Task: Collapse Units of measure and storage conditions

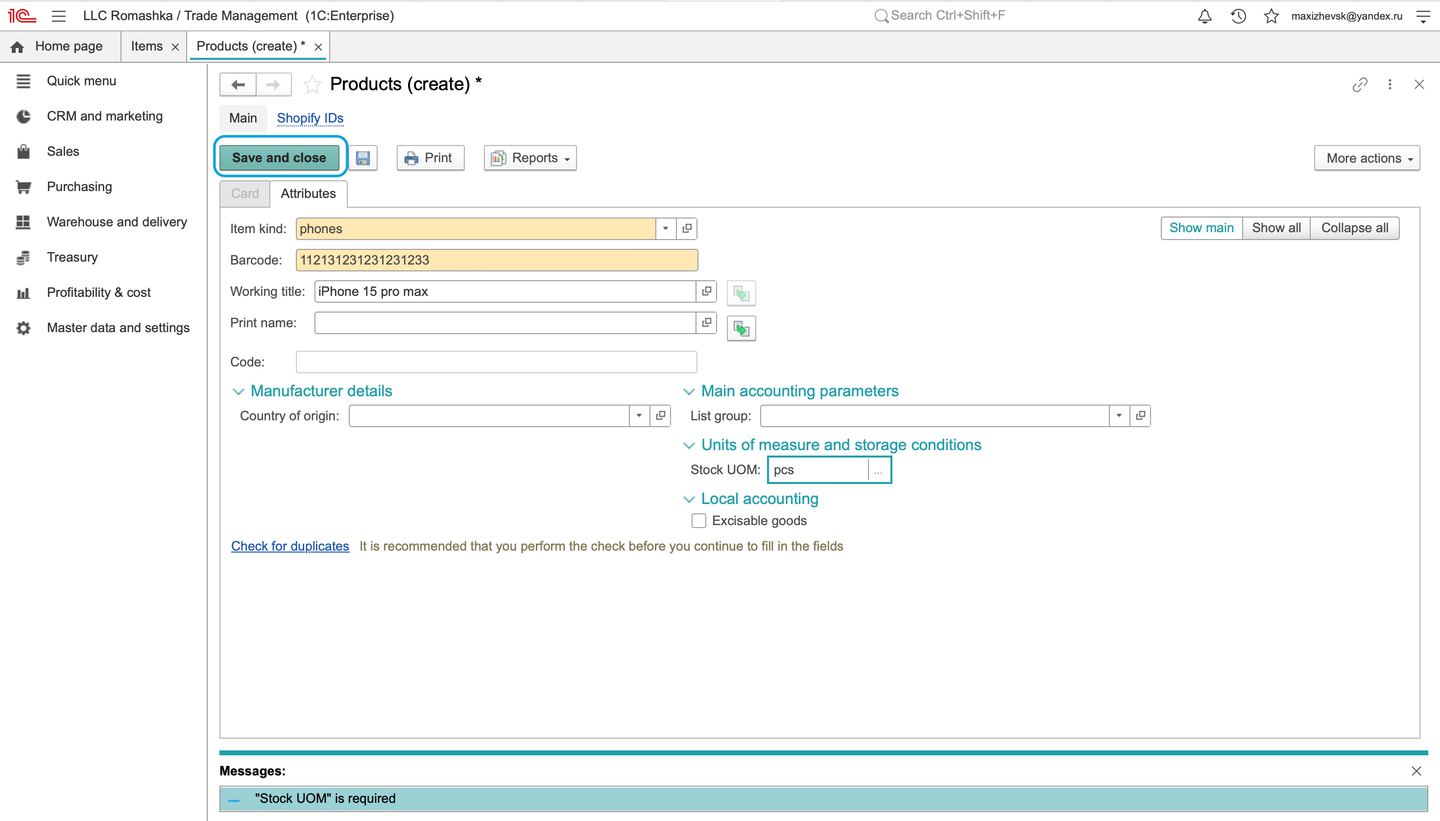Action: (x=689, y=446)
